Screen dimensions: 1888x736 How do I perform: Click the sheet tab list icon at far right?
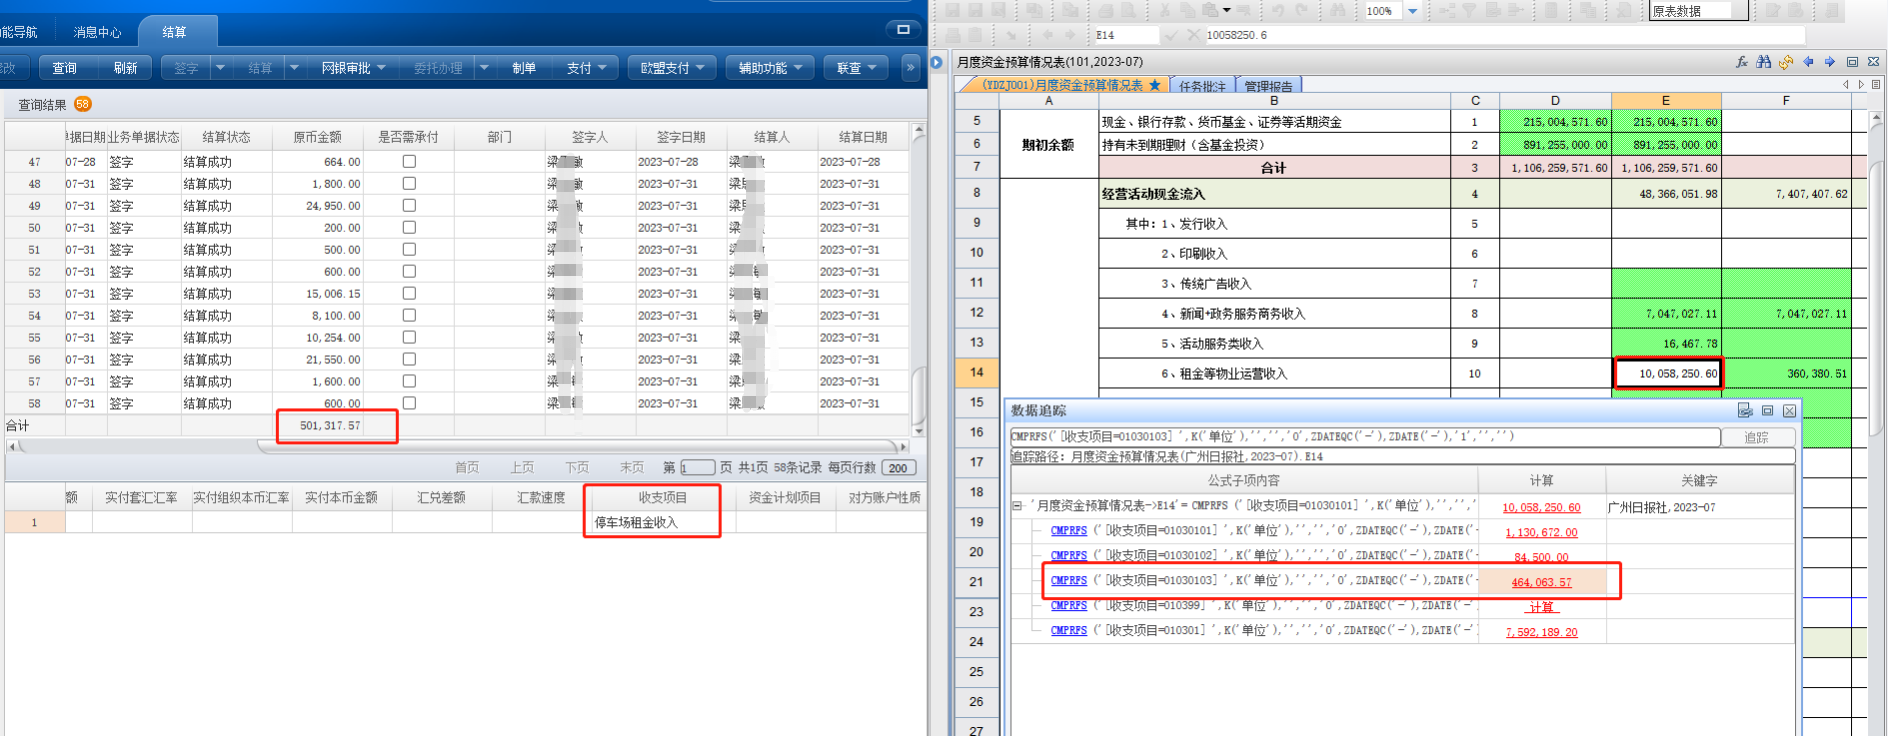coord(1876,85)
